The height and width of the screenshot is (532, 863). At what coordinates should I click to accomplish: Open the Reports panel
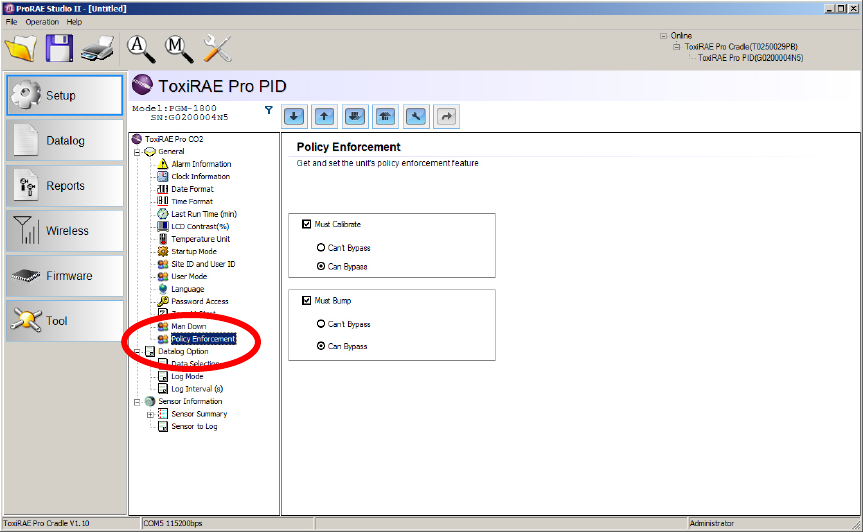click(64, 185)
